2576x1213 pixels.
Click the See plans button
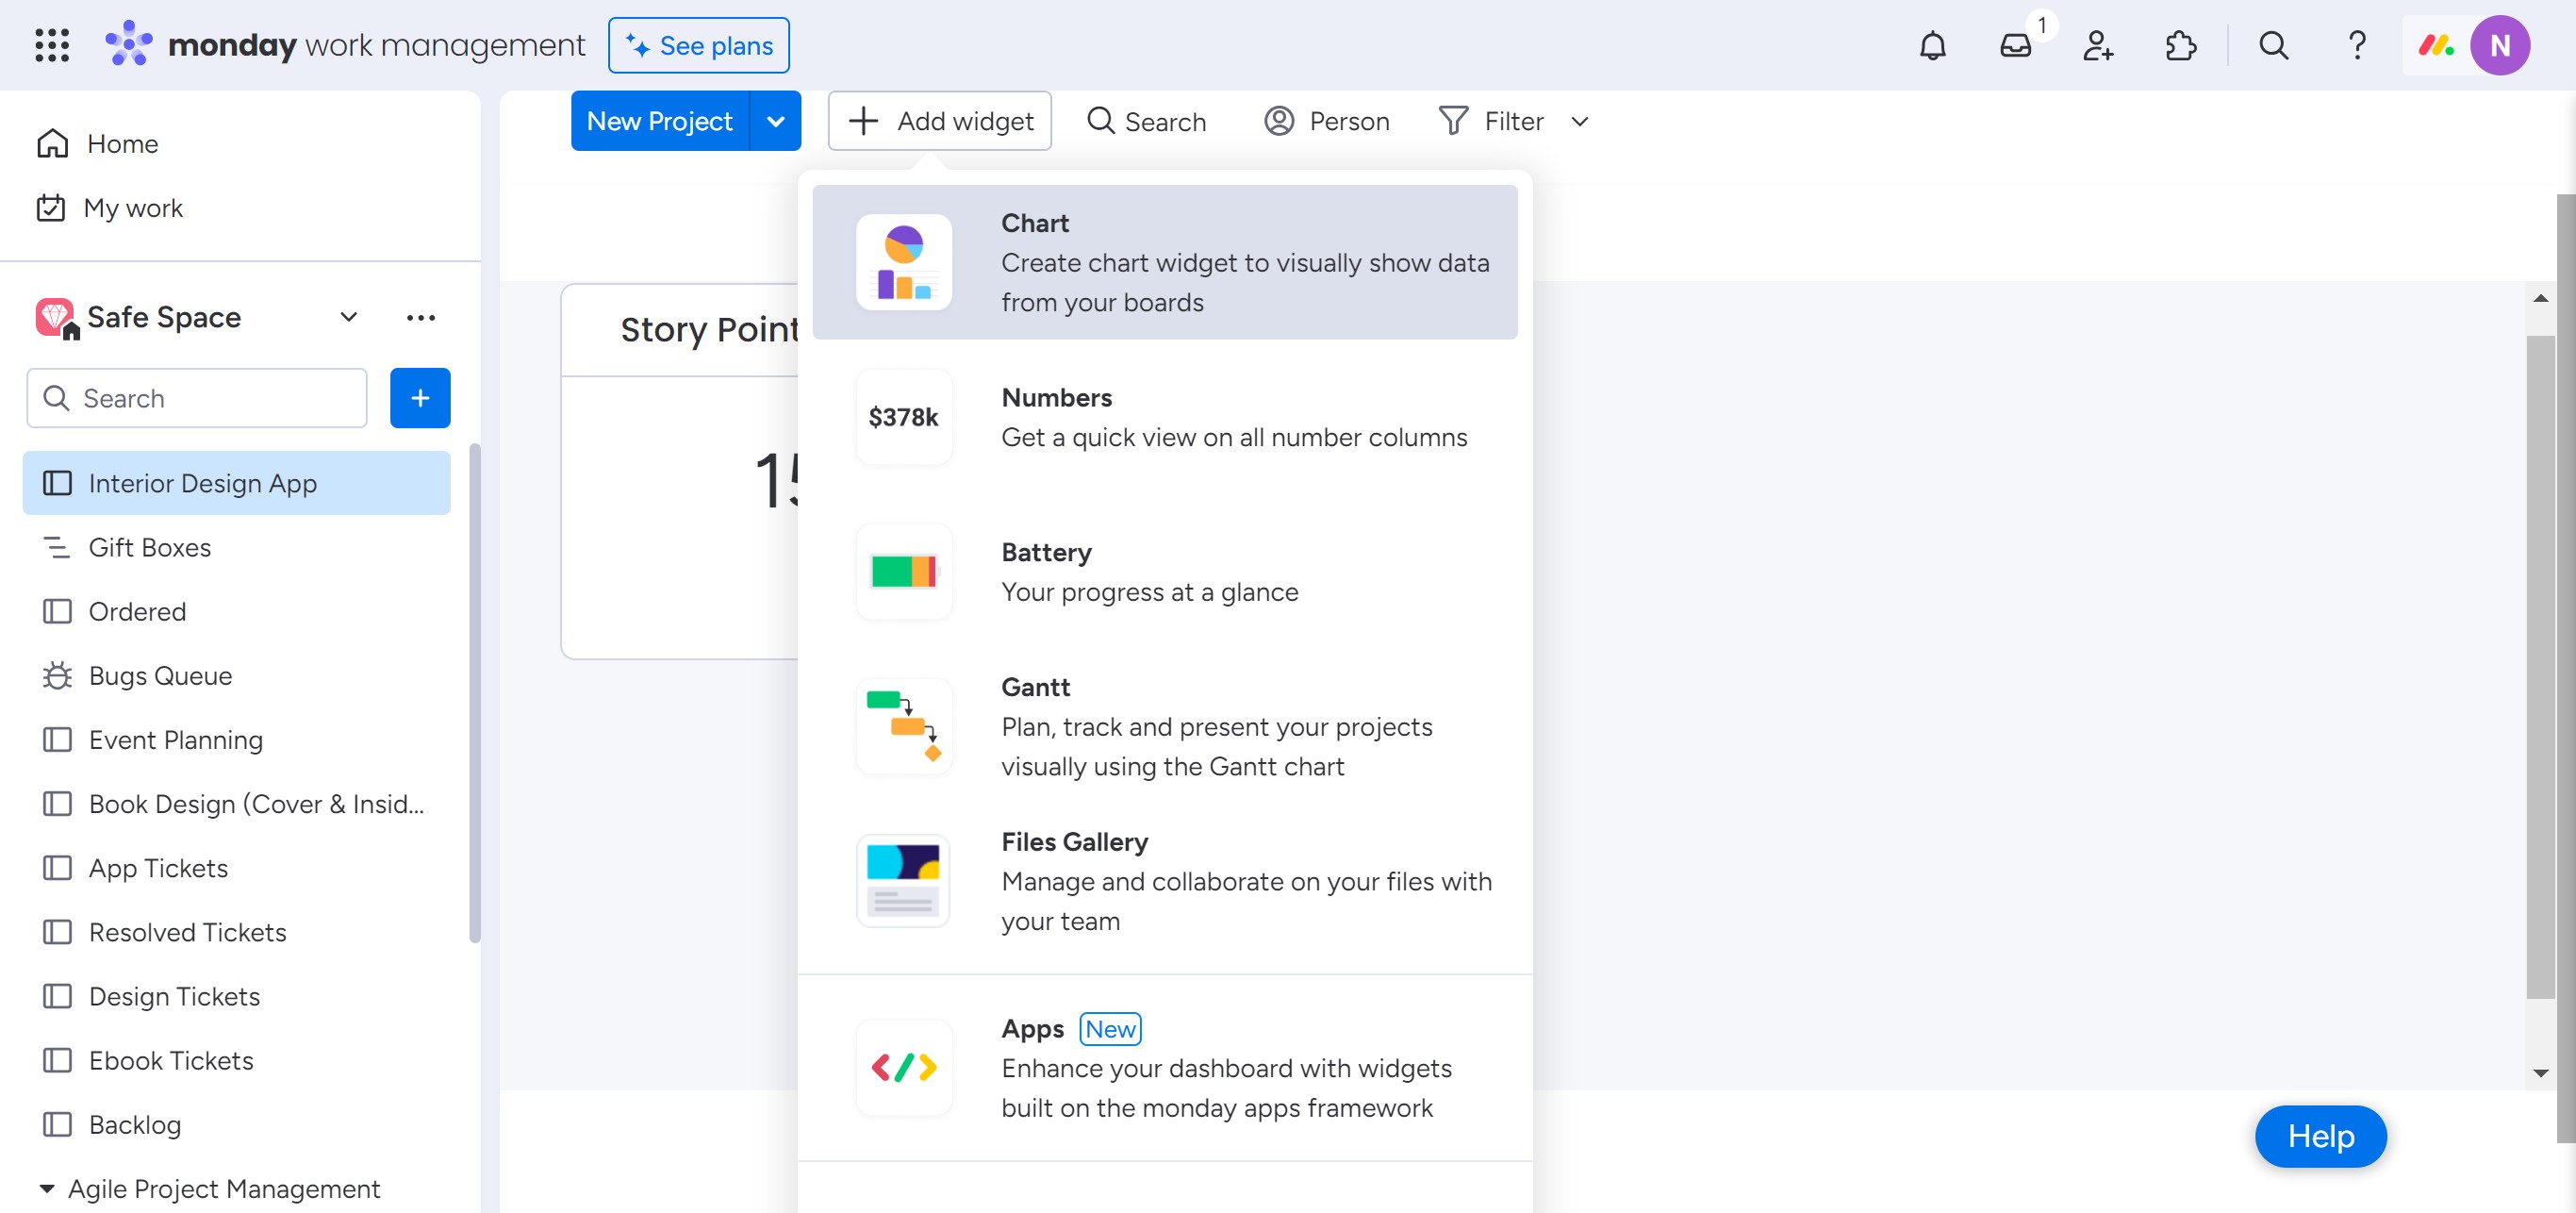[x=698, y=46]
